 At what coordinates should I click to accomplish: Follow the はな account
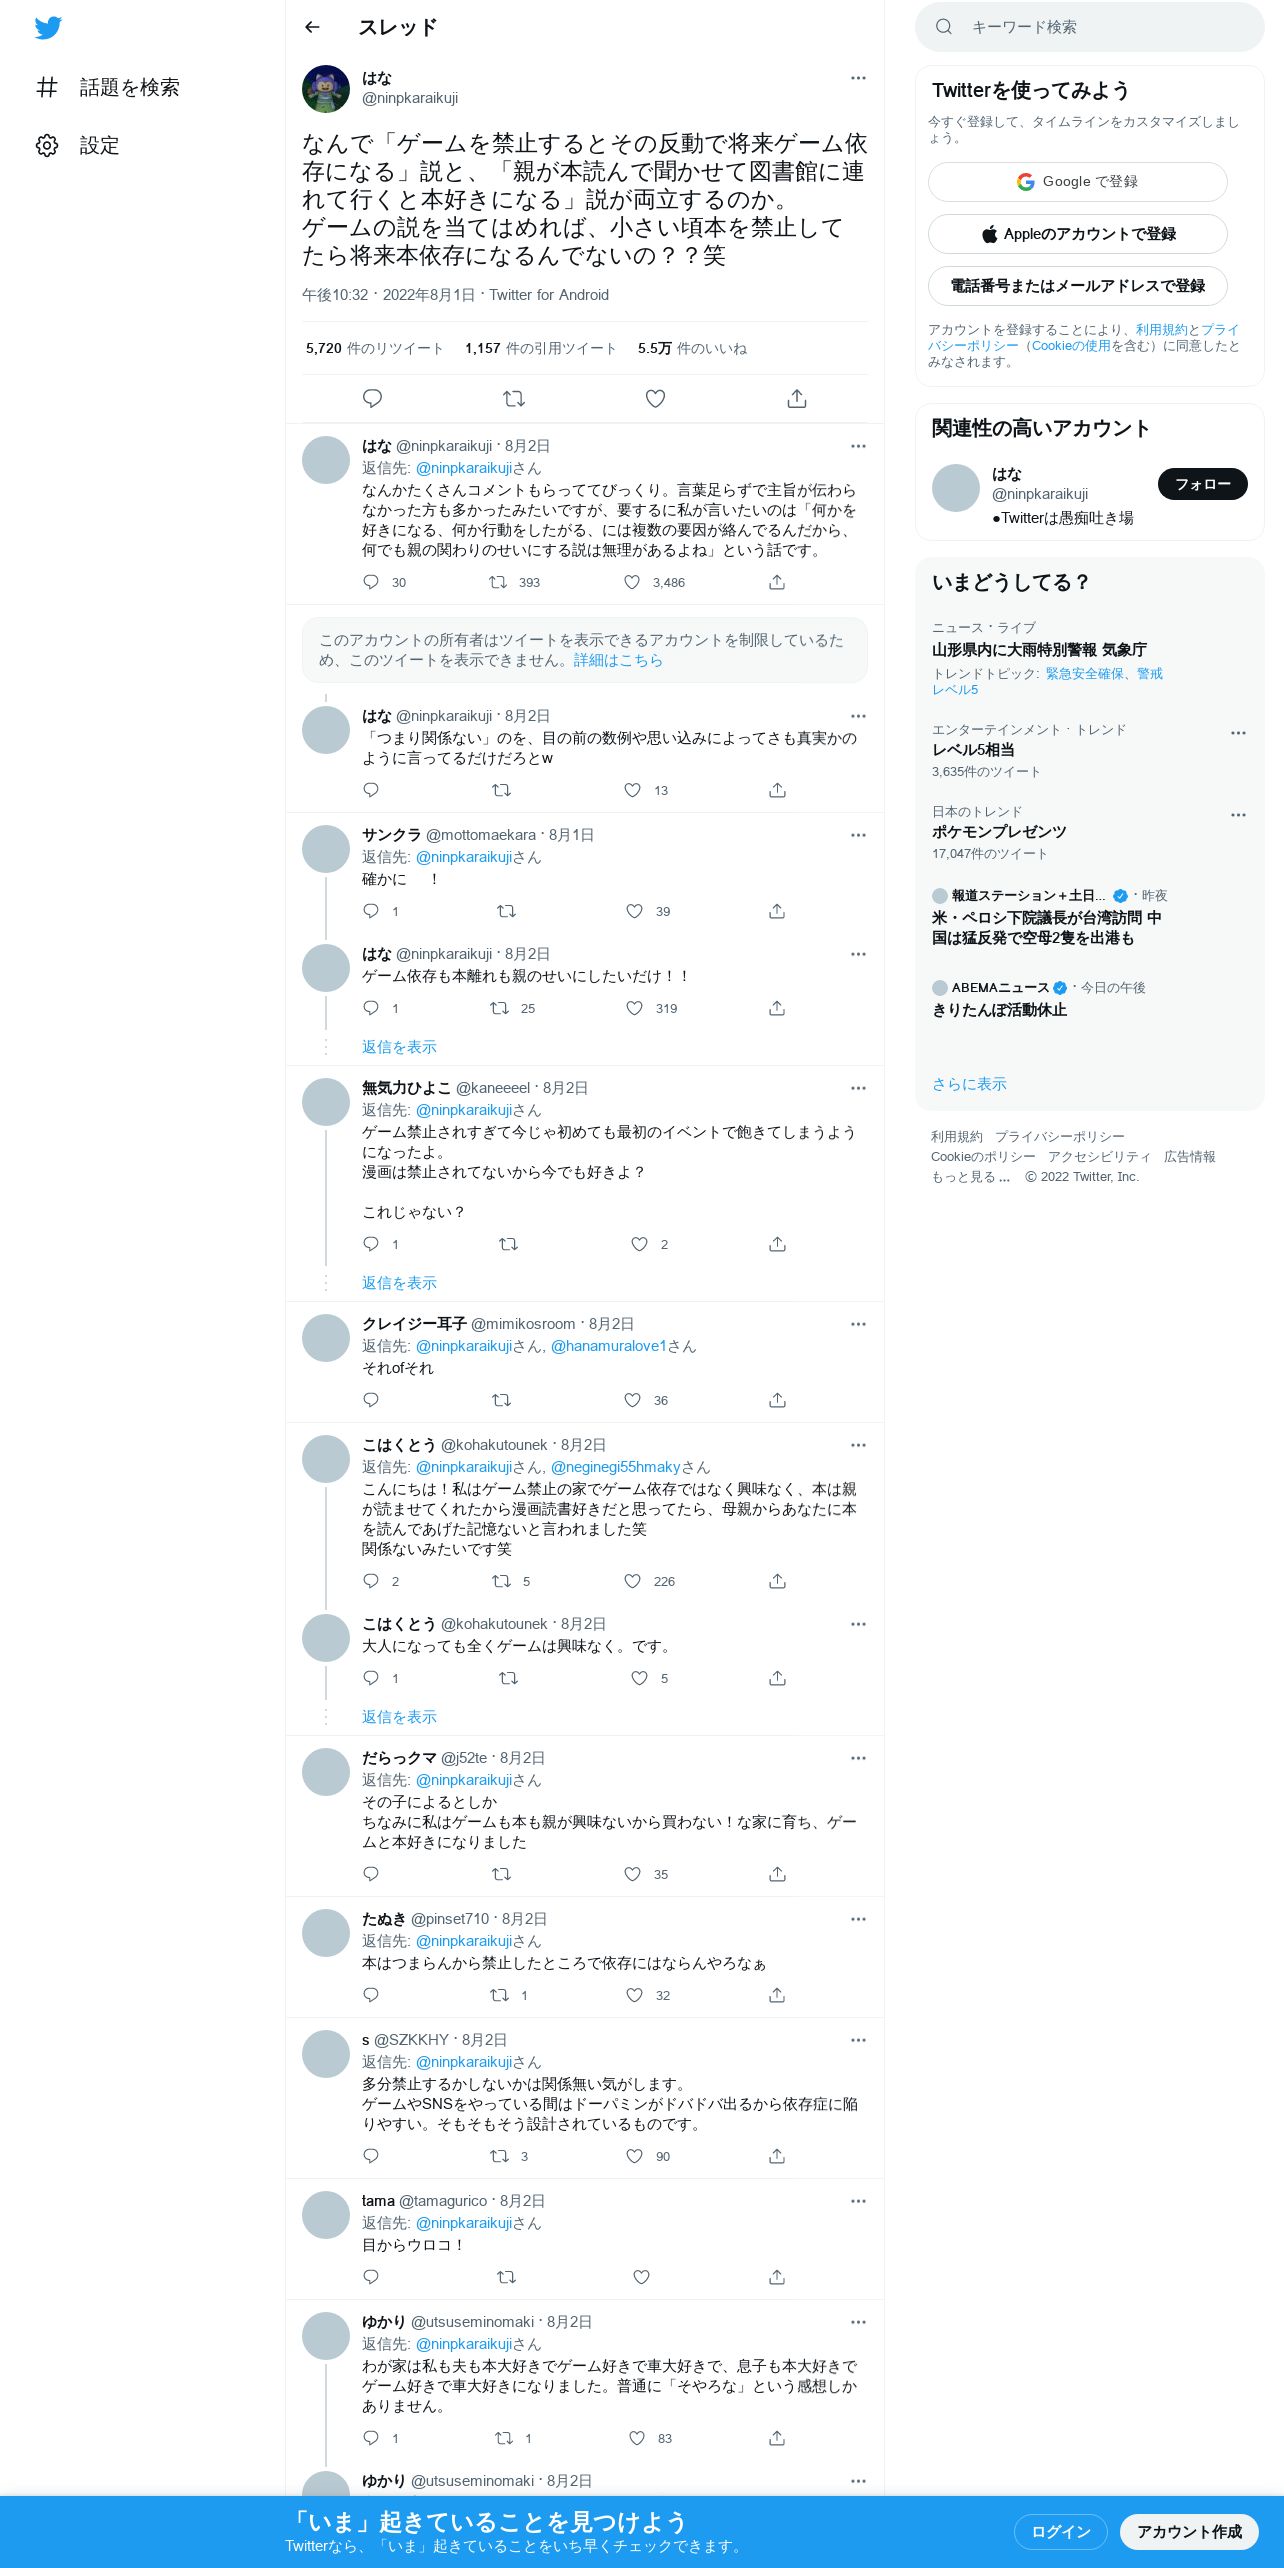pos(1202,484)
